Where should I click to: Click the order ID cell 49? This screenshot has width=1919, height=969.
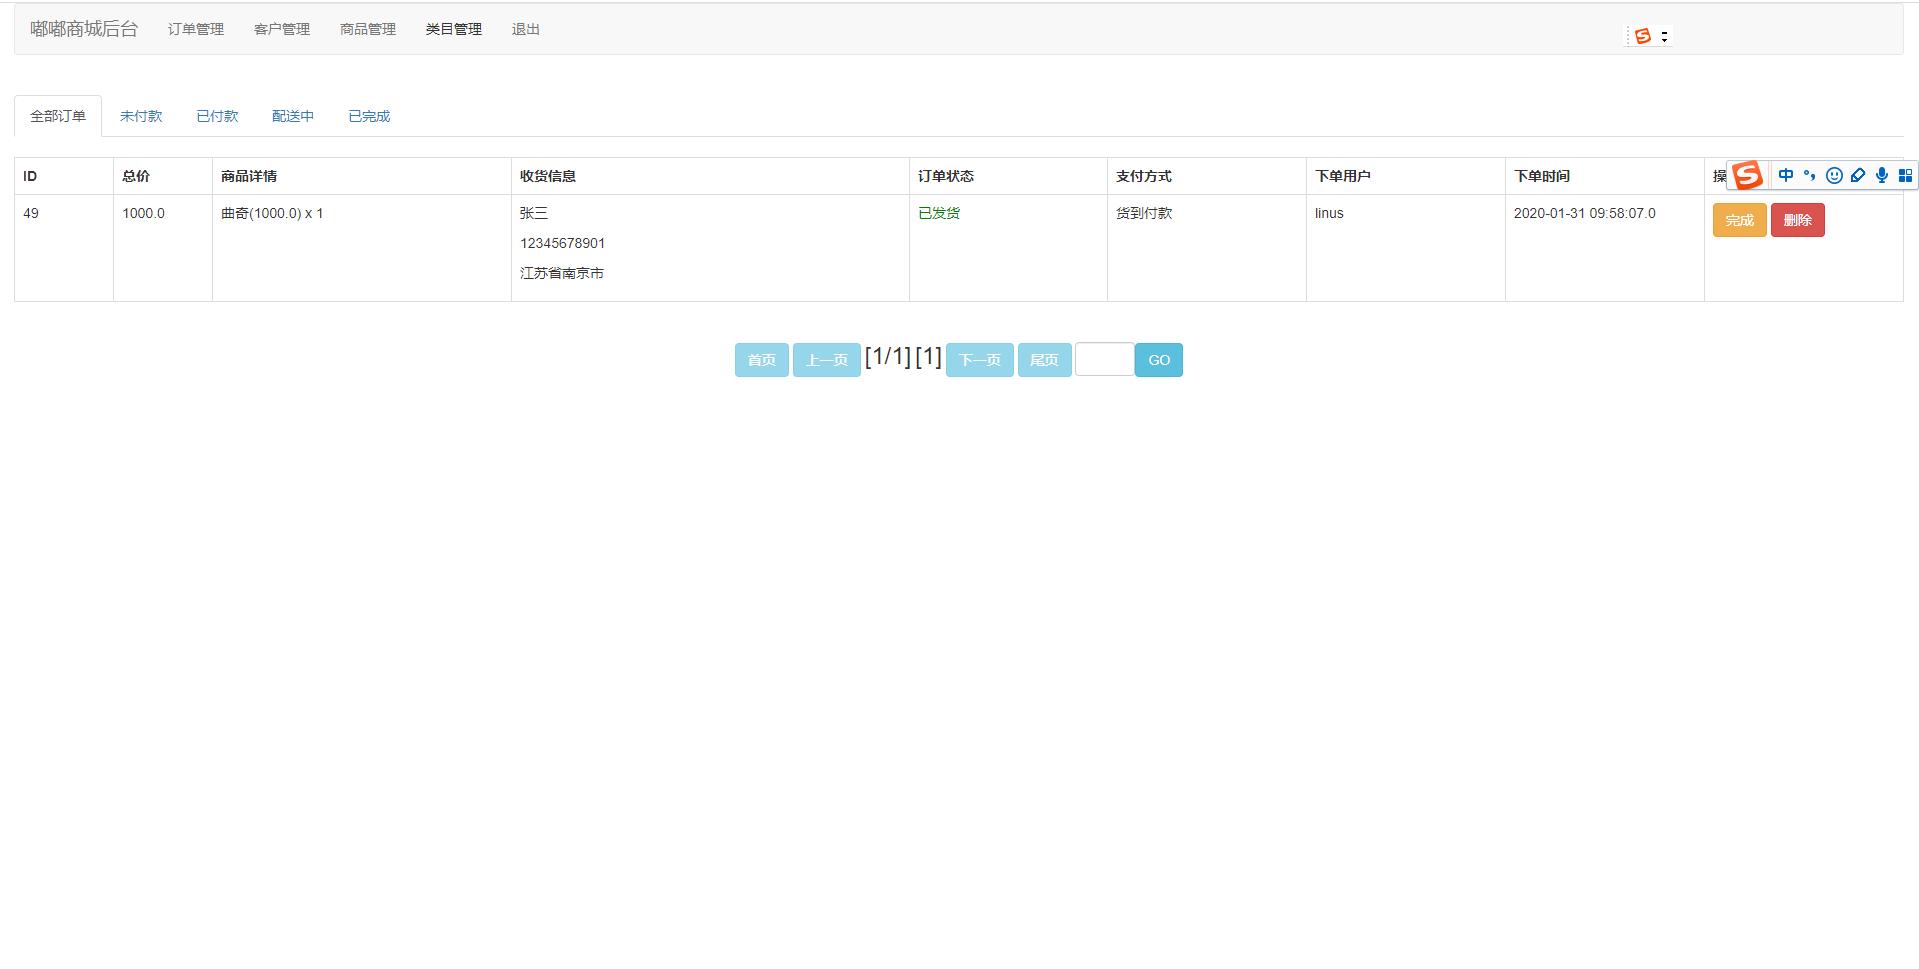31,213
